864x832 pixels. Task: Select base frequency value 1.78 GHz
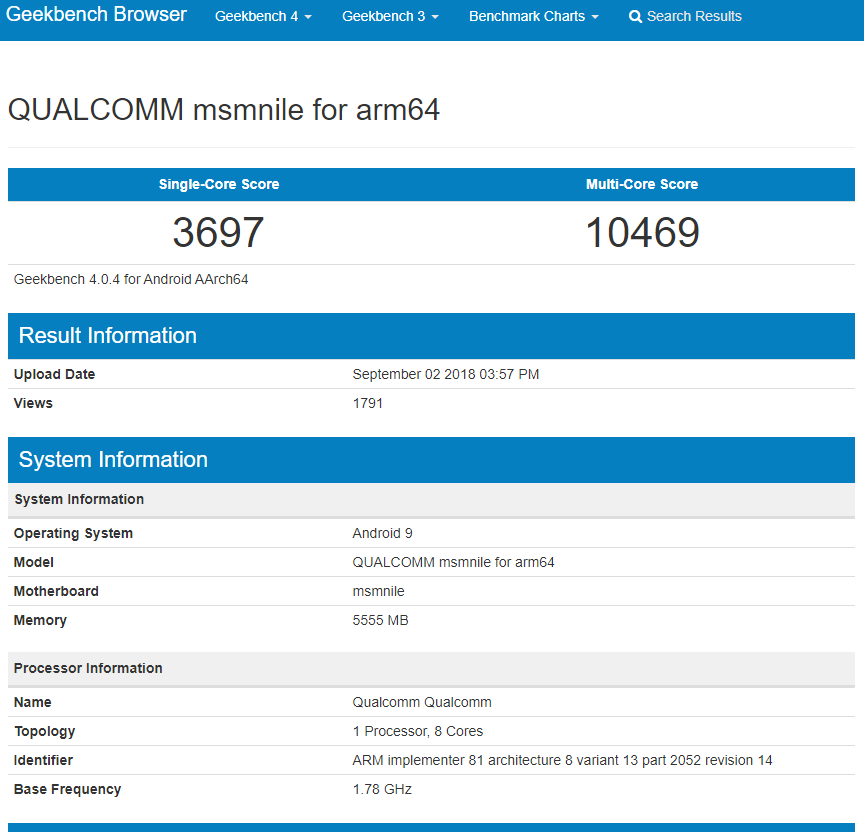[x=382, y=790]
